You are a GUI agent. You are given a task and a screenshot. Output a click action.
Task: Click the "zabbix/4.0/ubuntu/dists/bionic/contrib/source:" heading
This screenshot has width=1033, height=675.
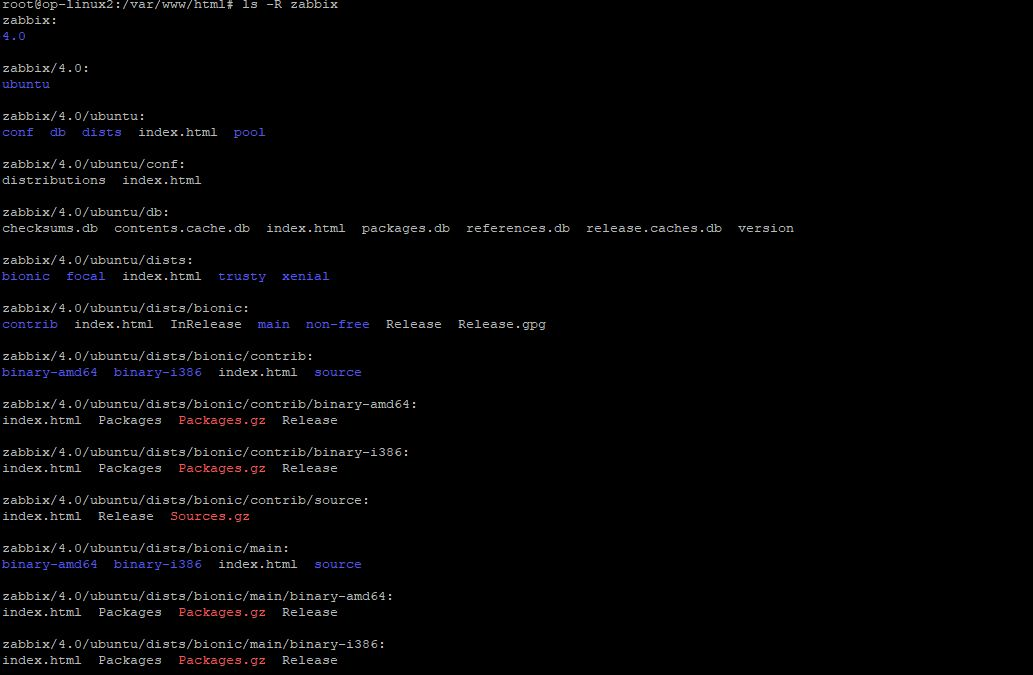[185, 501]
